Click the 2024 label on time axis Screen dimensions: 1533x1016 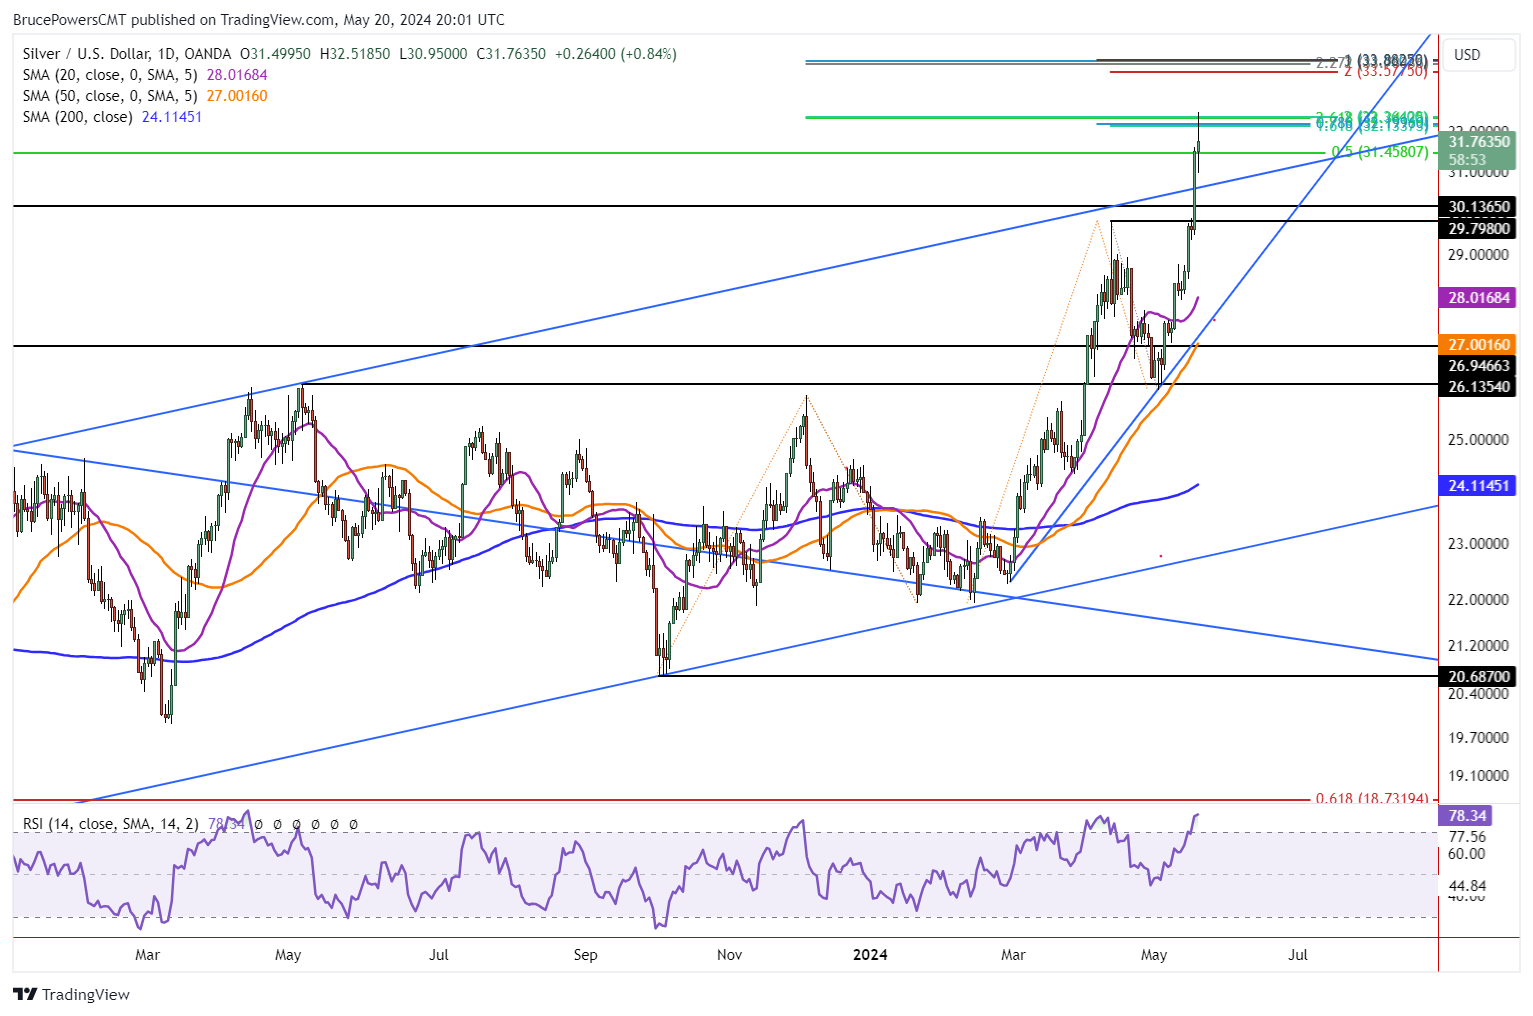[870, 955]
